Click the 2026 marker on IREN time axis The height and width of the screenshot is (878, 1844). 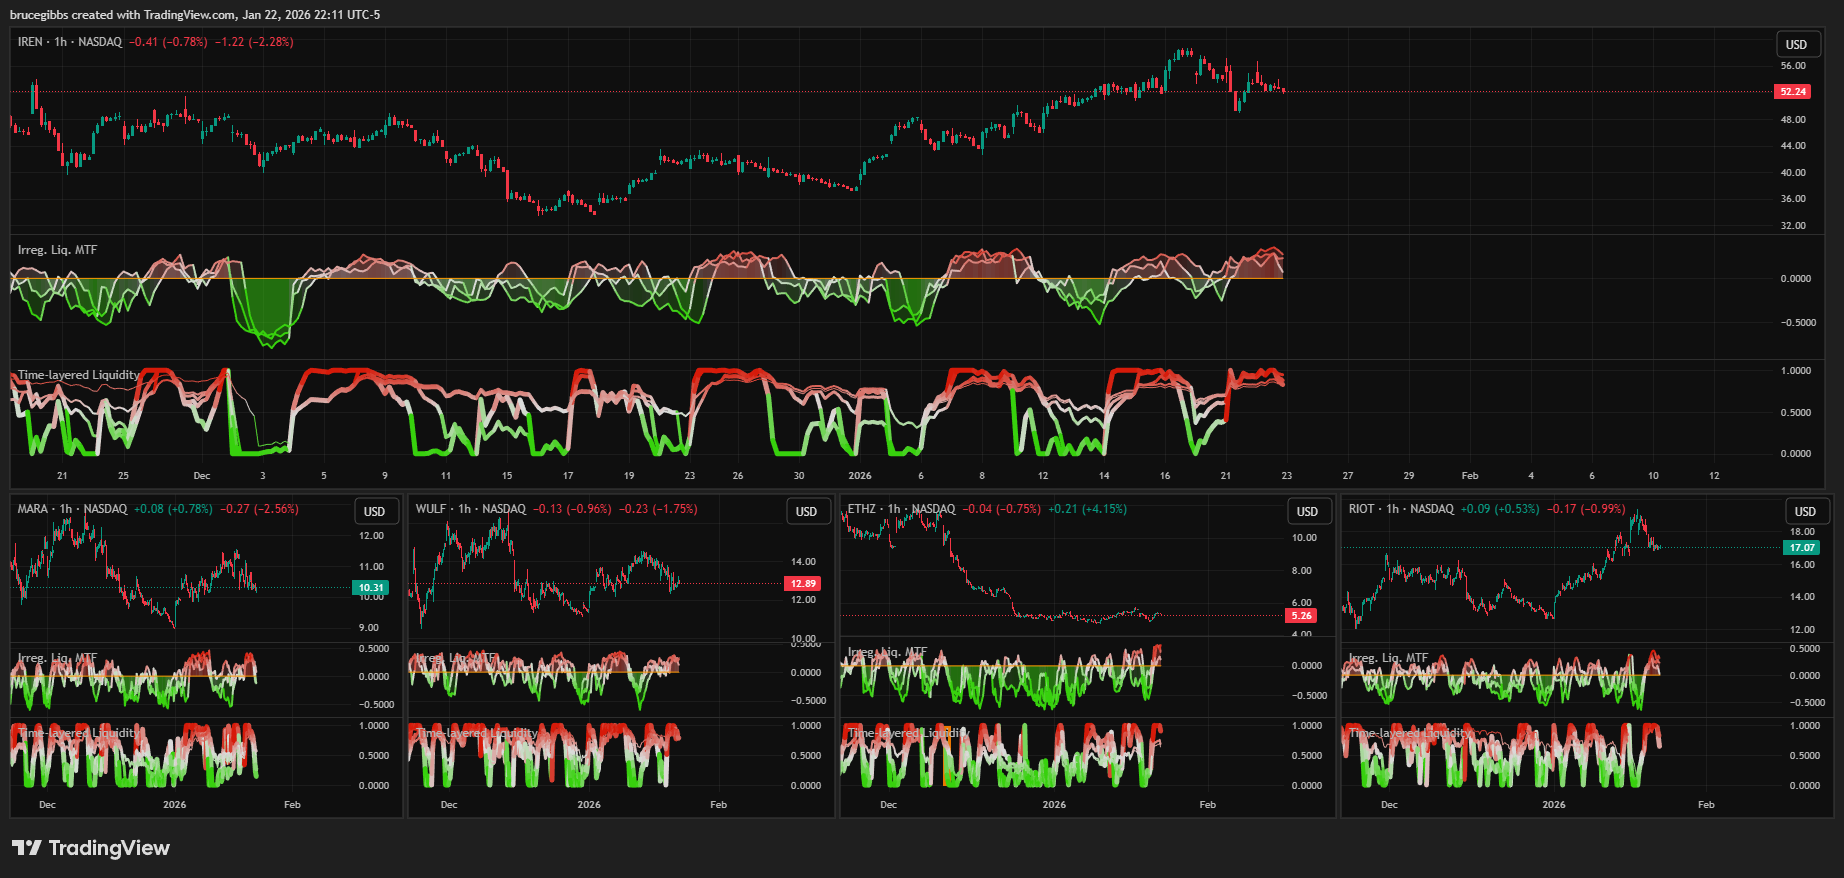[x=859, y=476]
